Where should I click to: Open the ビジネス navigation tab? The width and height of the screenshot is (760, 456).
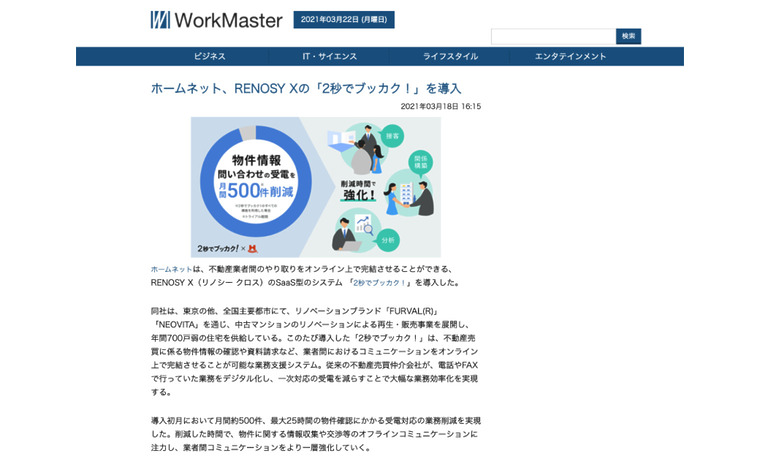pos(209,57)
